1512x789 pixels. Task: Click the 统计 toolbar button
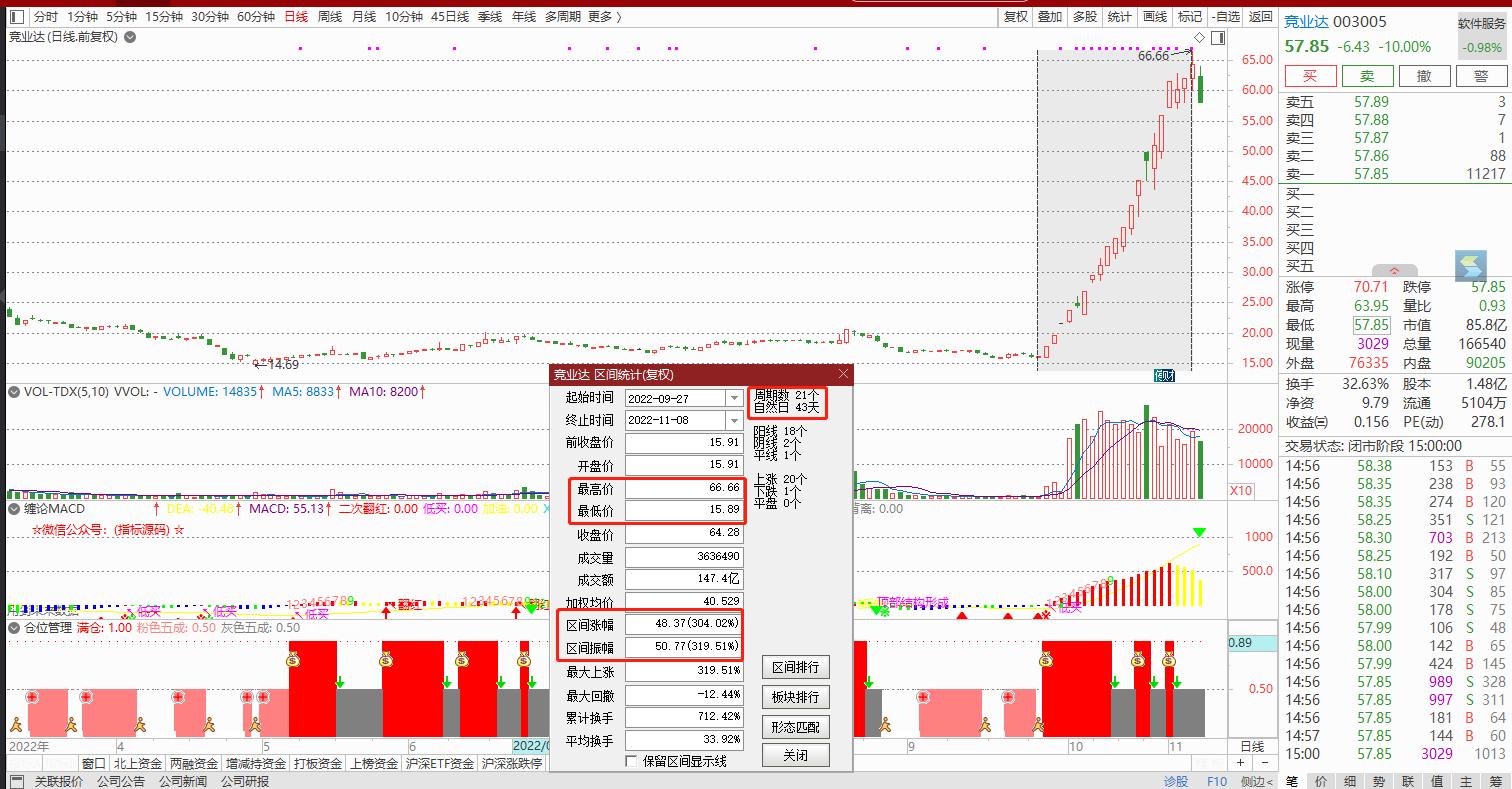pyautogui.click(x=1120, y=17)
